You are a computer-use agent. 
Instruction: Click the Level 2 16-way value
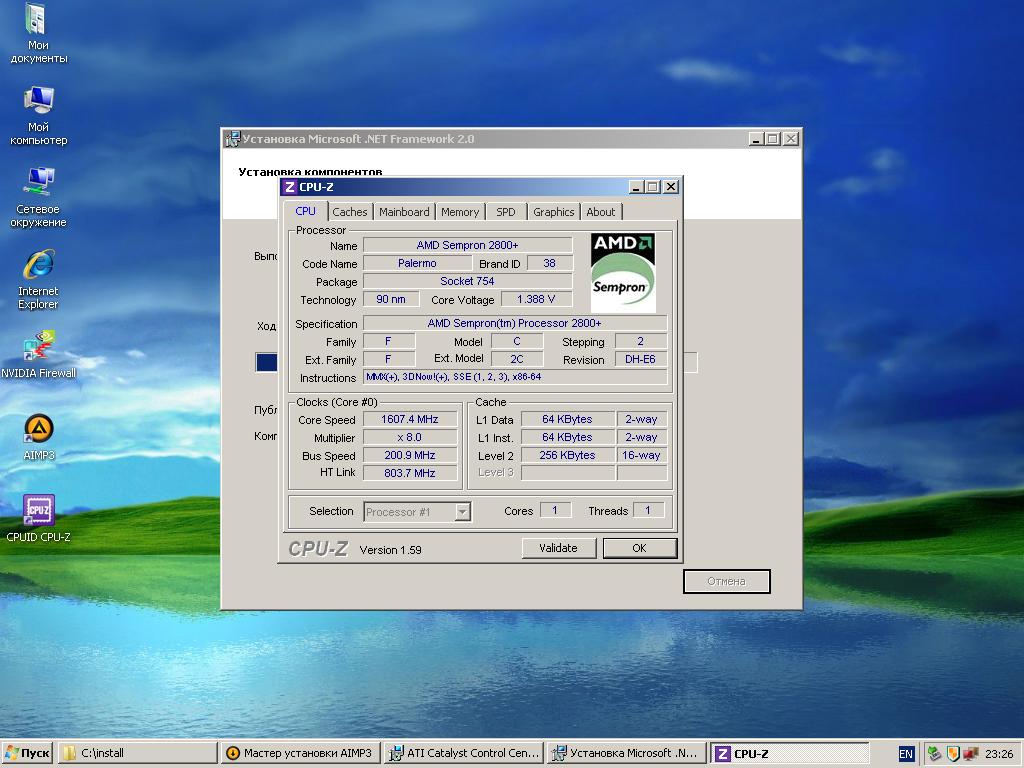(641, 455)
